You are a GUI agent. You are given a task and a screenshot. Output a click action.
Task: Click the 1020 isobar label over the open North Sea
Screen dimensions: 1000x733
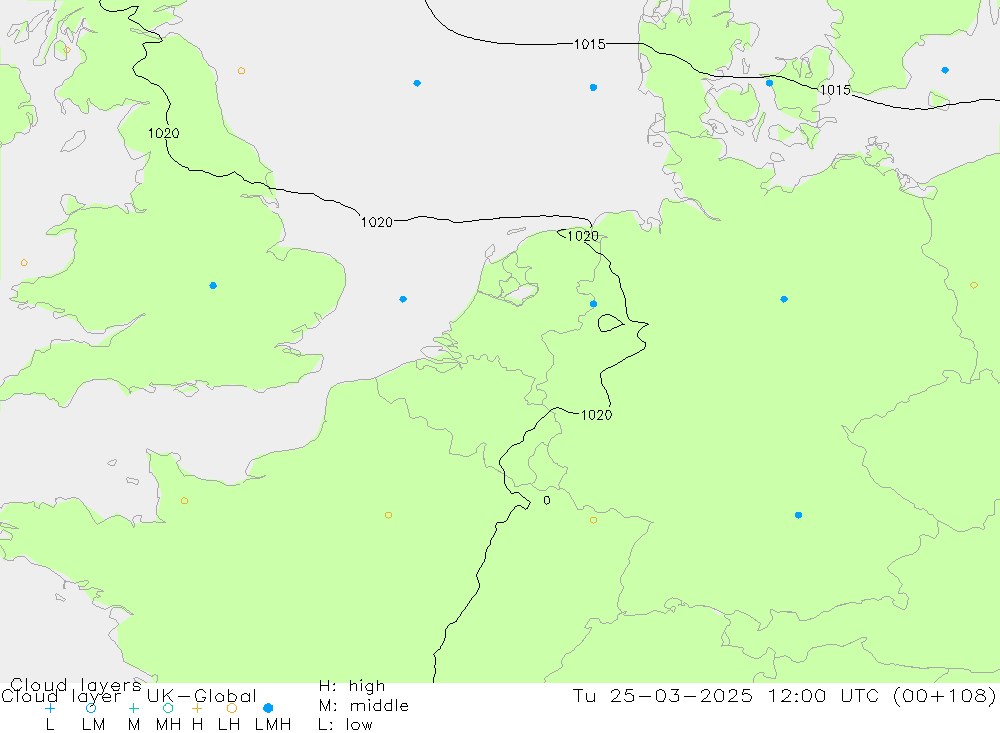[377, 222]
